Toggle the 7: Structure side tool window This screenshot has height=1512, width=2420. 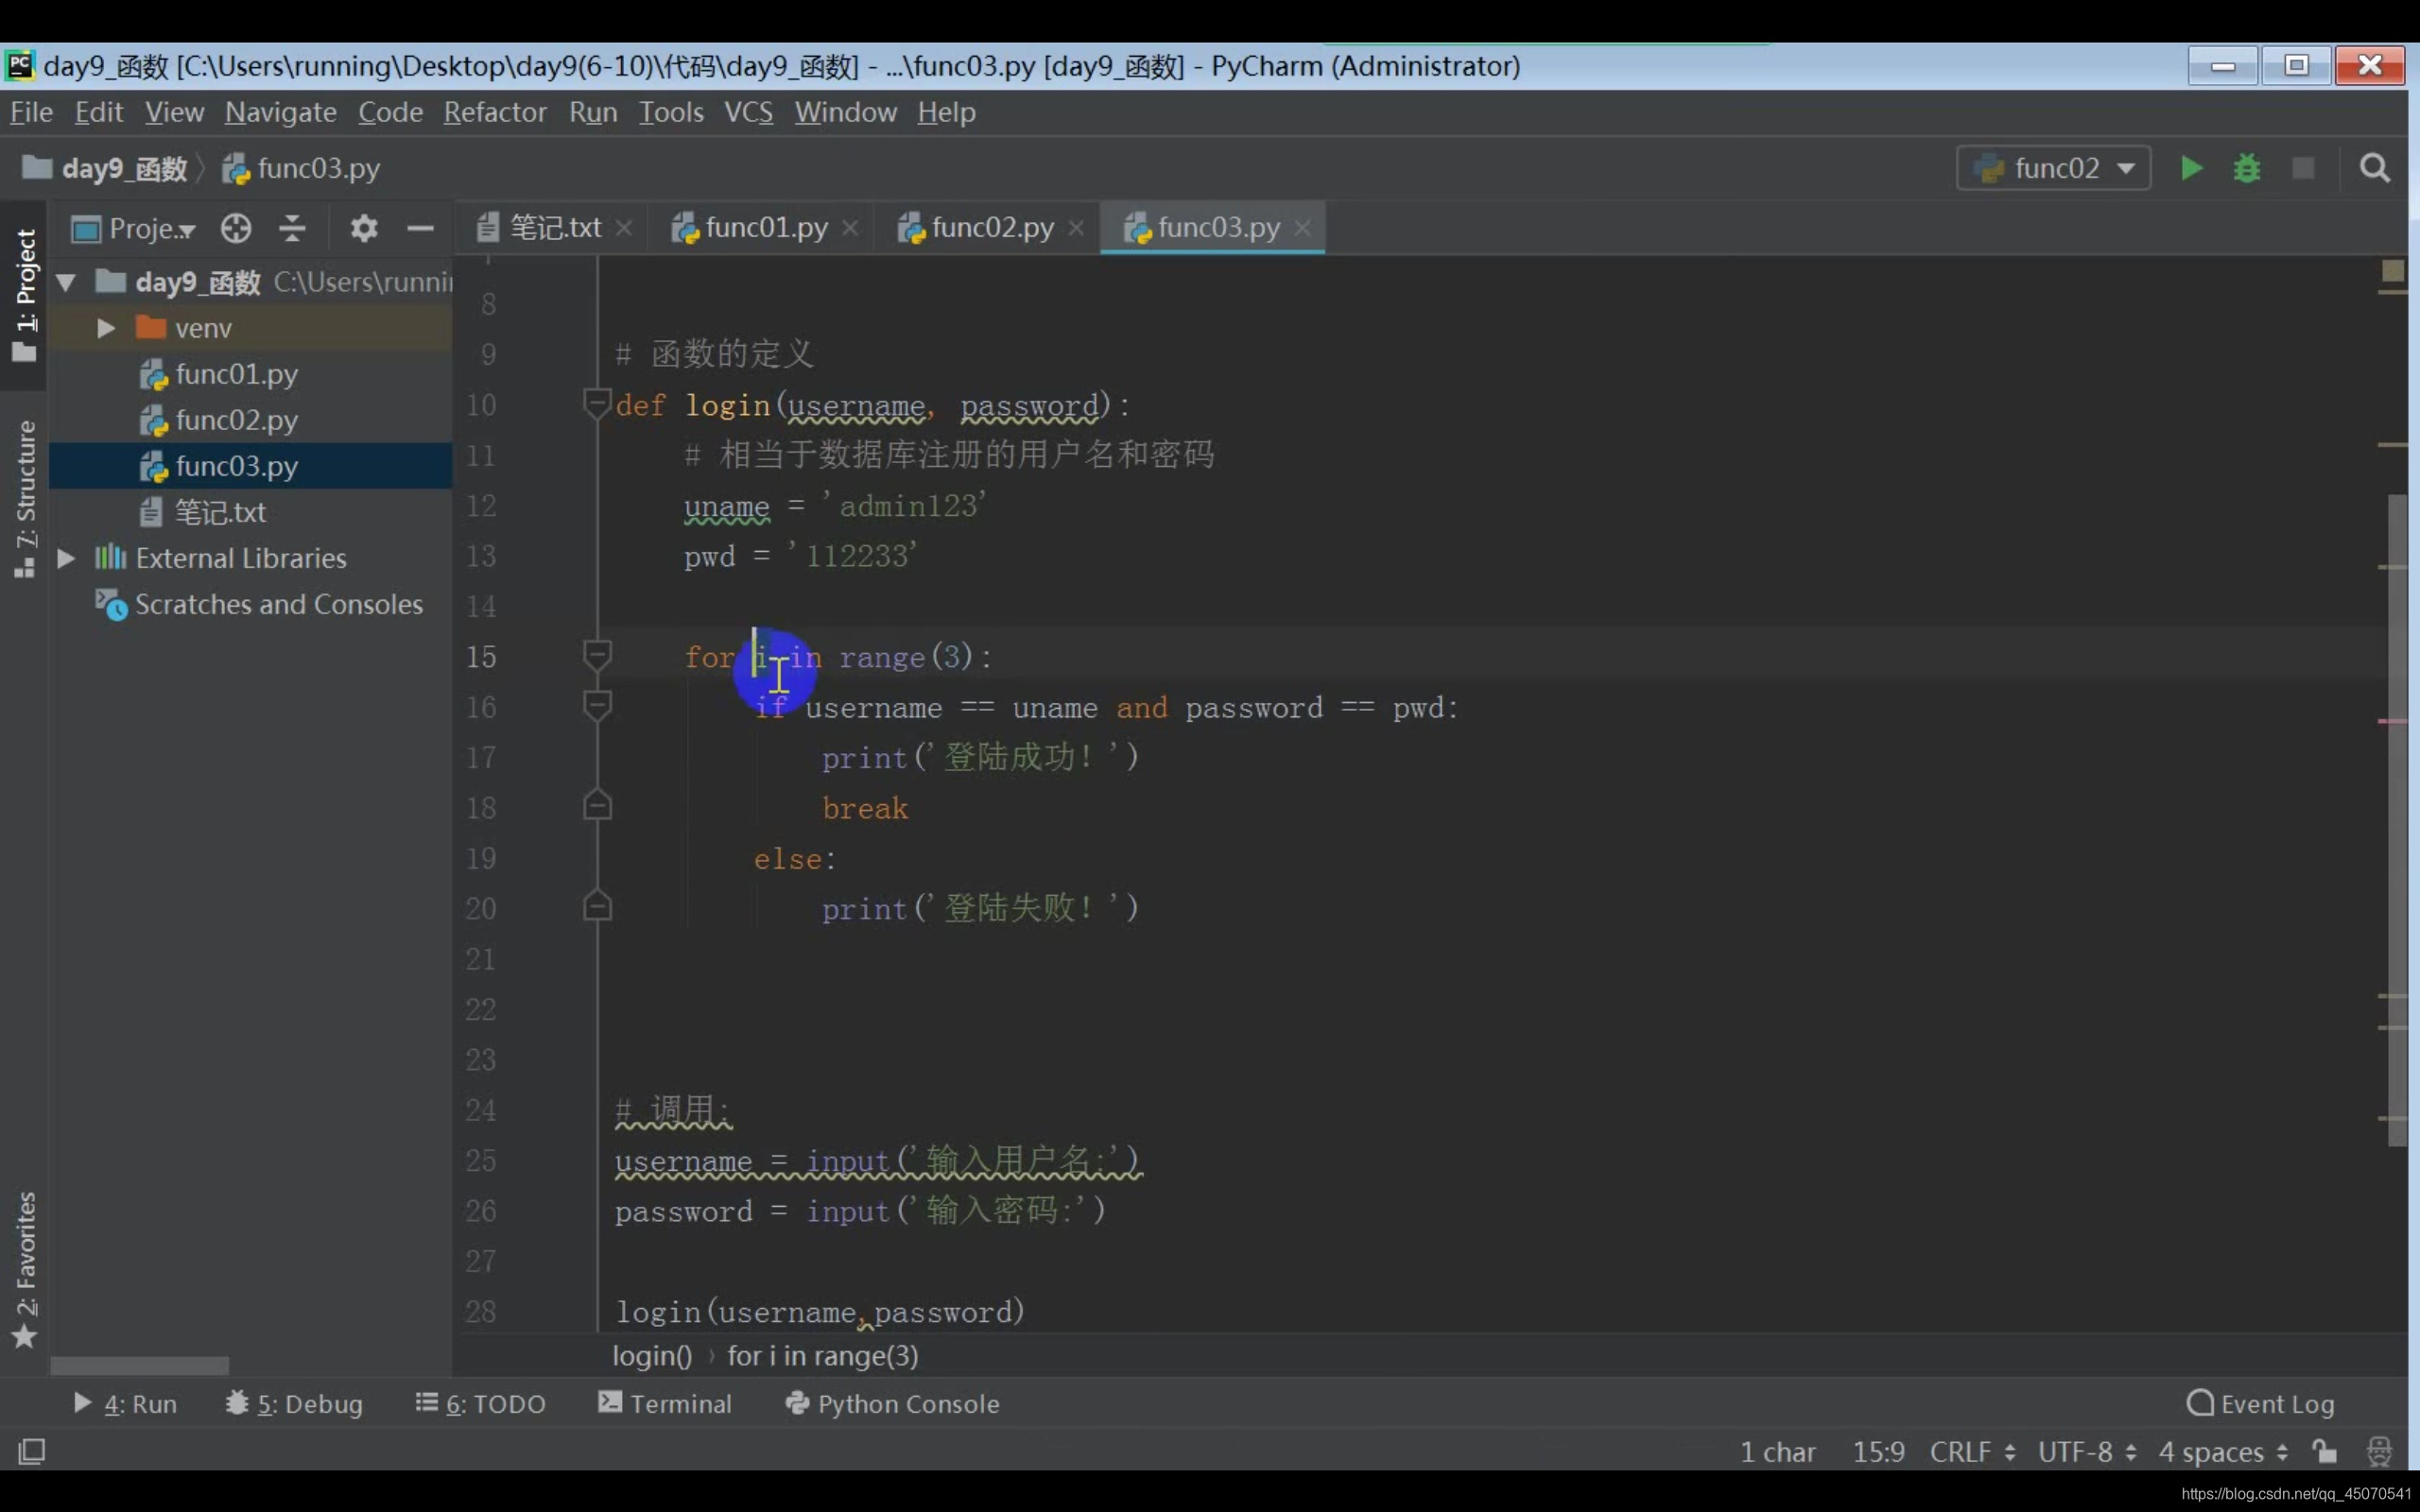pyautogui.click(x=25, y=498)
